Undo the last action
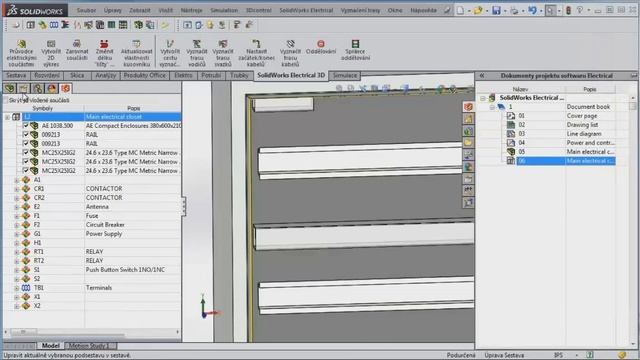This screenshot has width=640, height=360. coord(532,10)
